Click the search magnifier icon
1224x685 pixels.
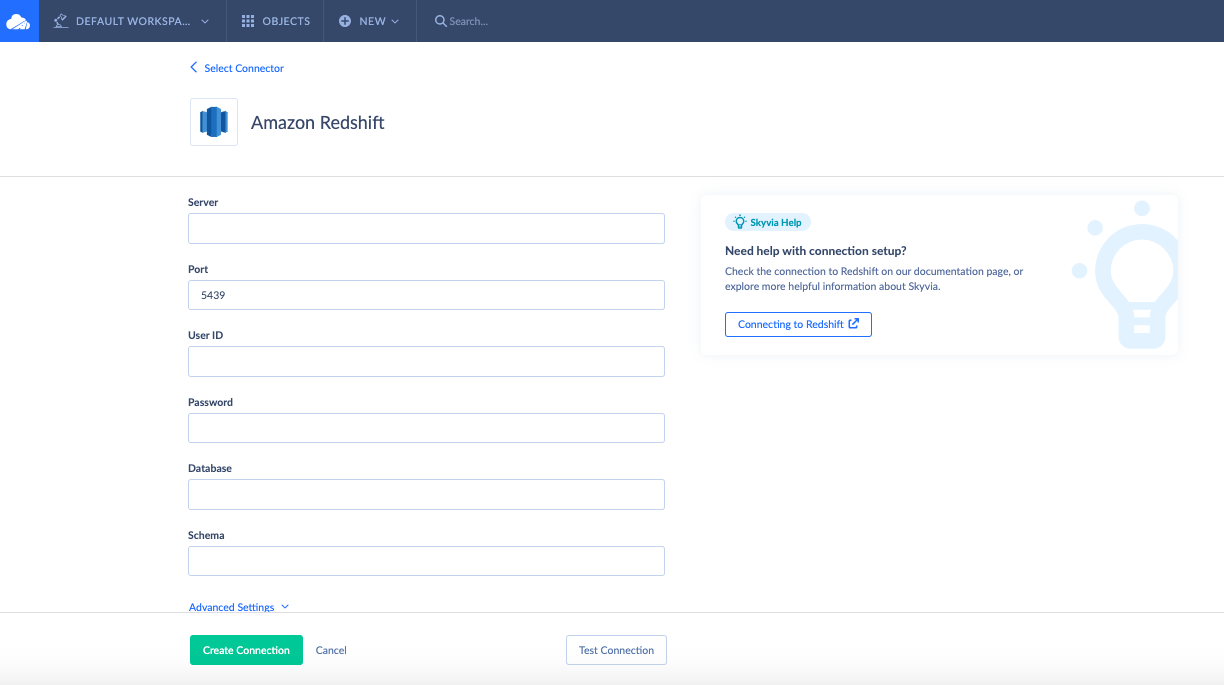(x=440, y=20)
